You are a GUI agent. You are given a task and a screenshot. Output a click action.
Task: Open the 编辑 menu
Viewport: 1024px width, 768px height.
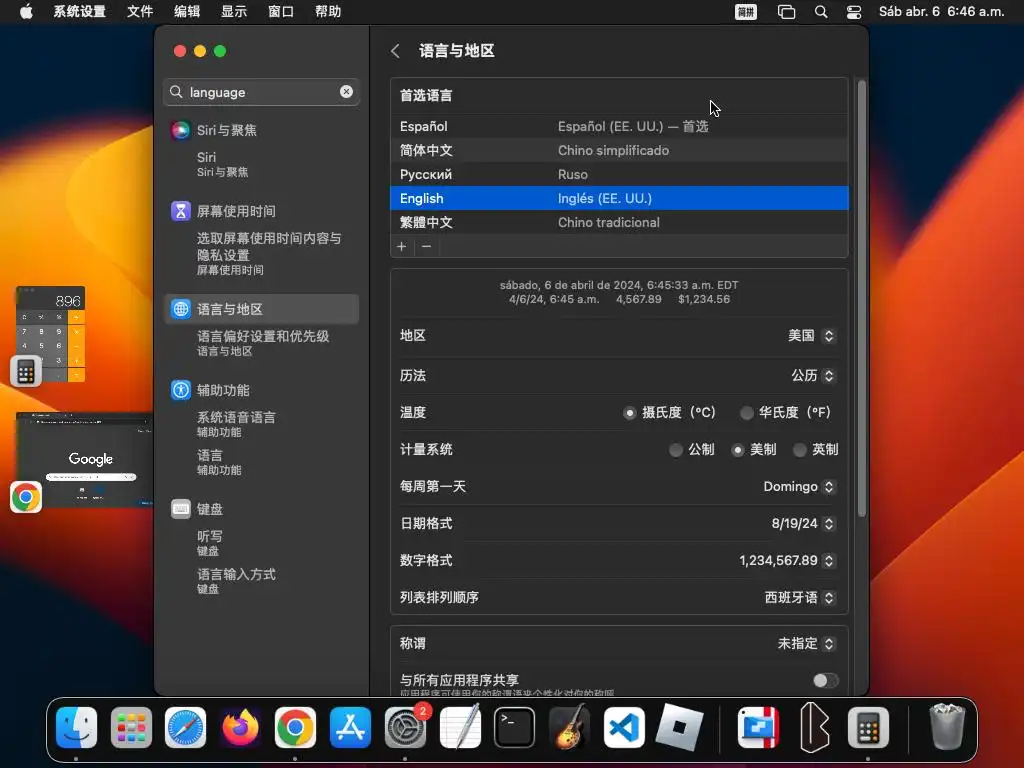(x=187, y=12)
